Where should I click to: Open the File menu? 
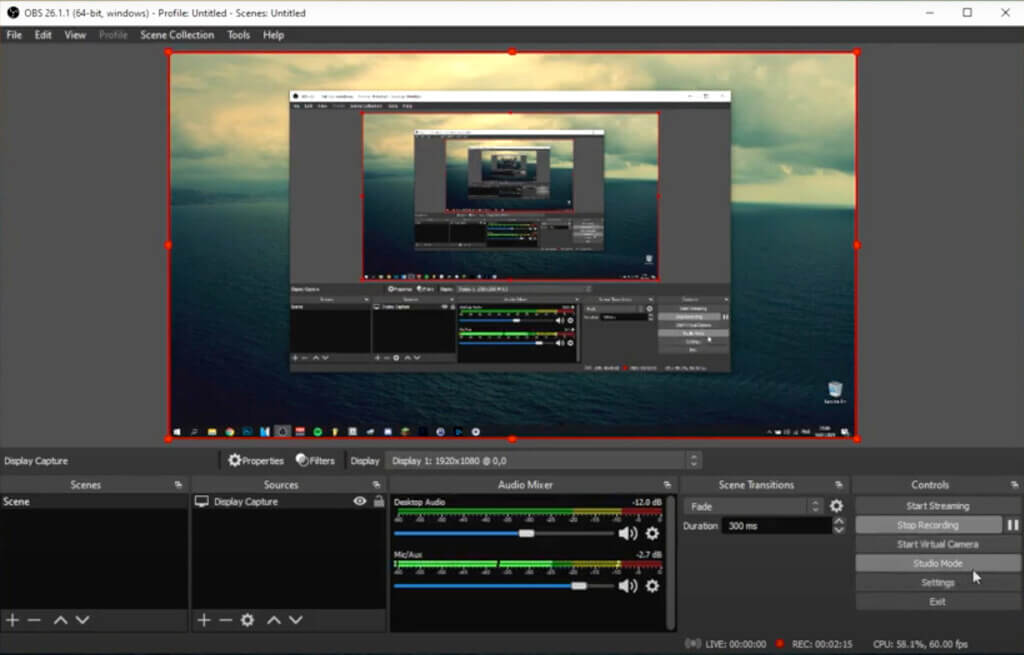14,35
